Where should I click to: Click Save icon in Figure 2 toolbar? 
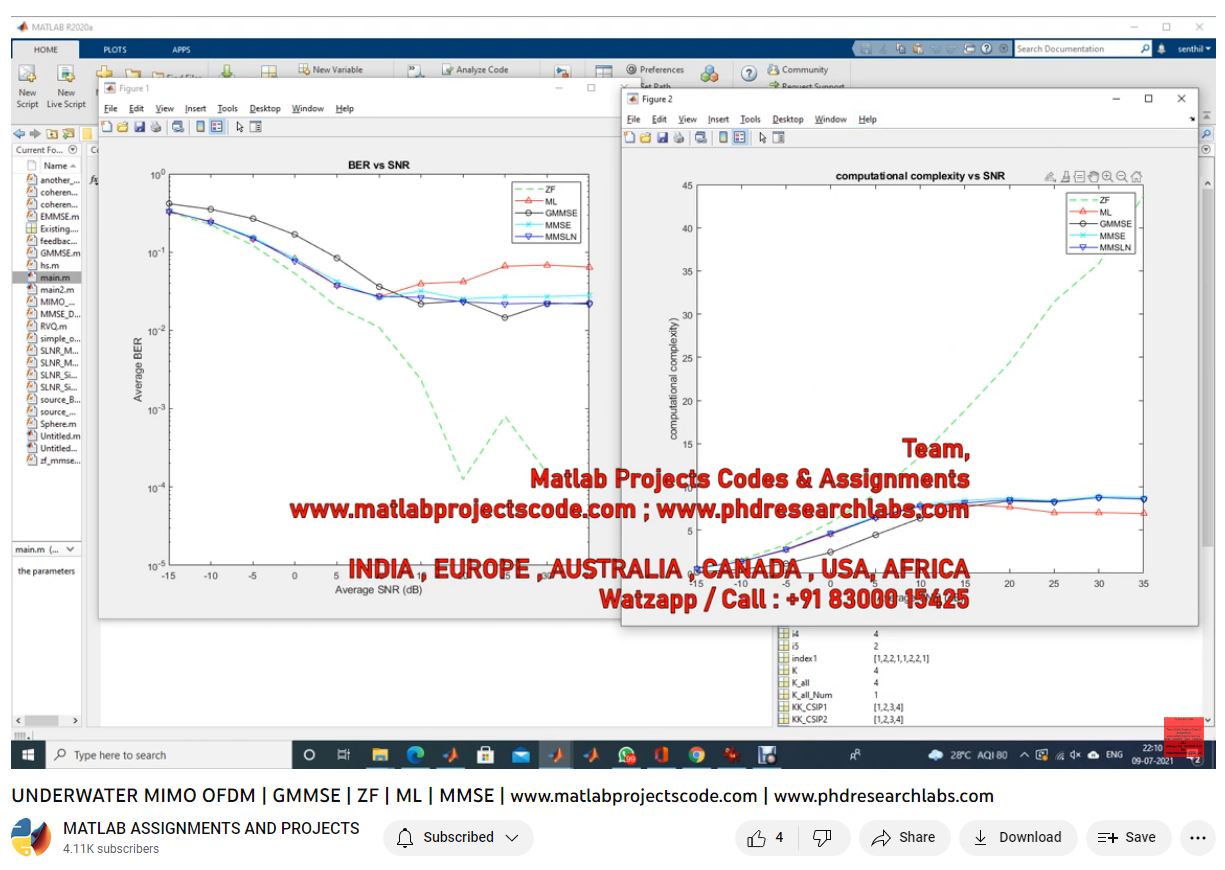click(x=662, y=138)
